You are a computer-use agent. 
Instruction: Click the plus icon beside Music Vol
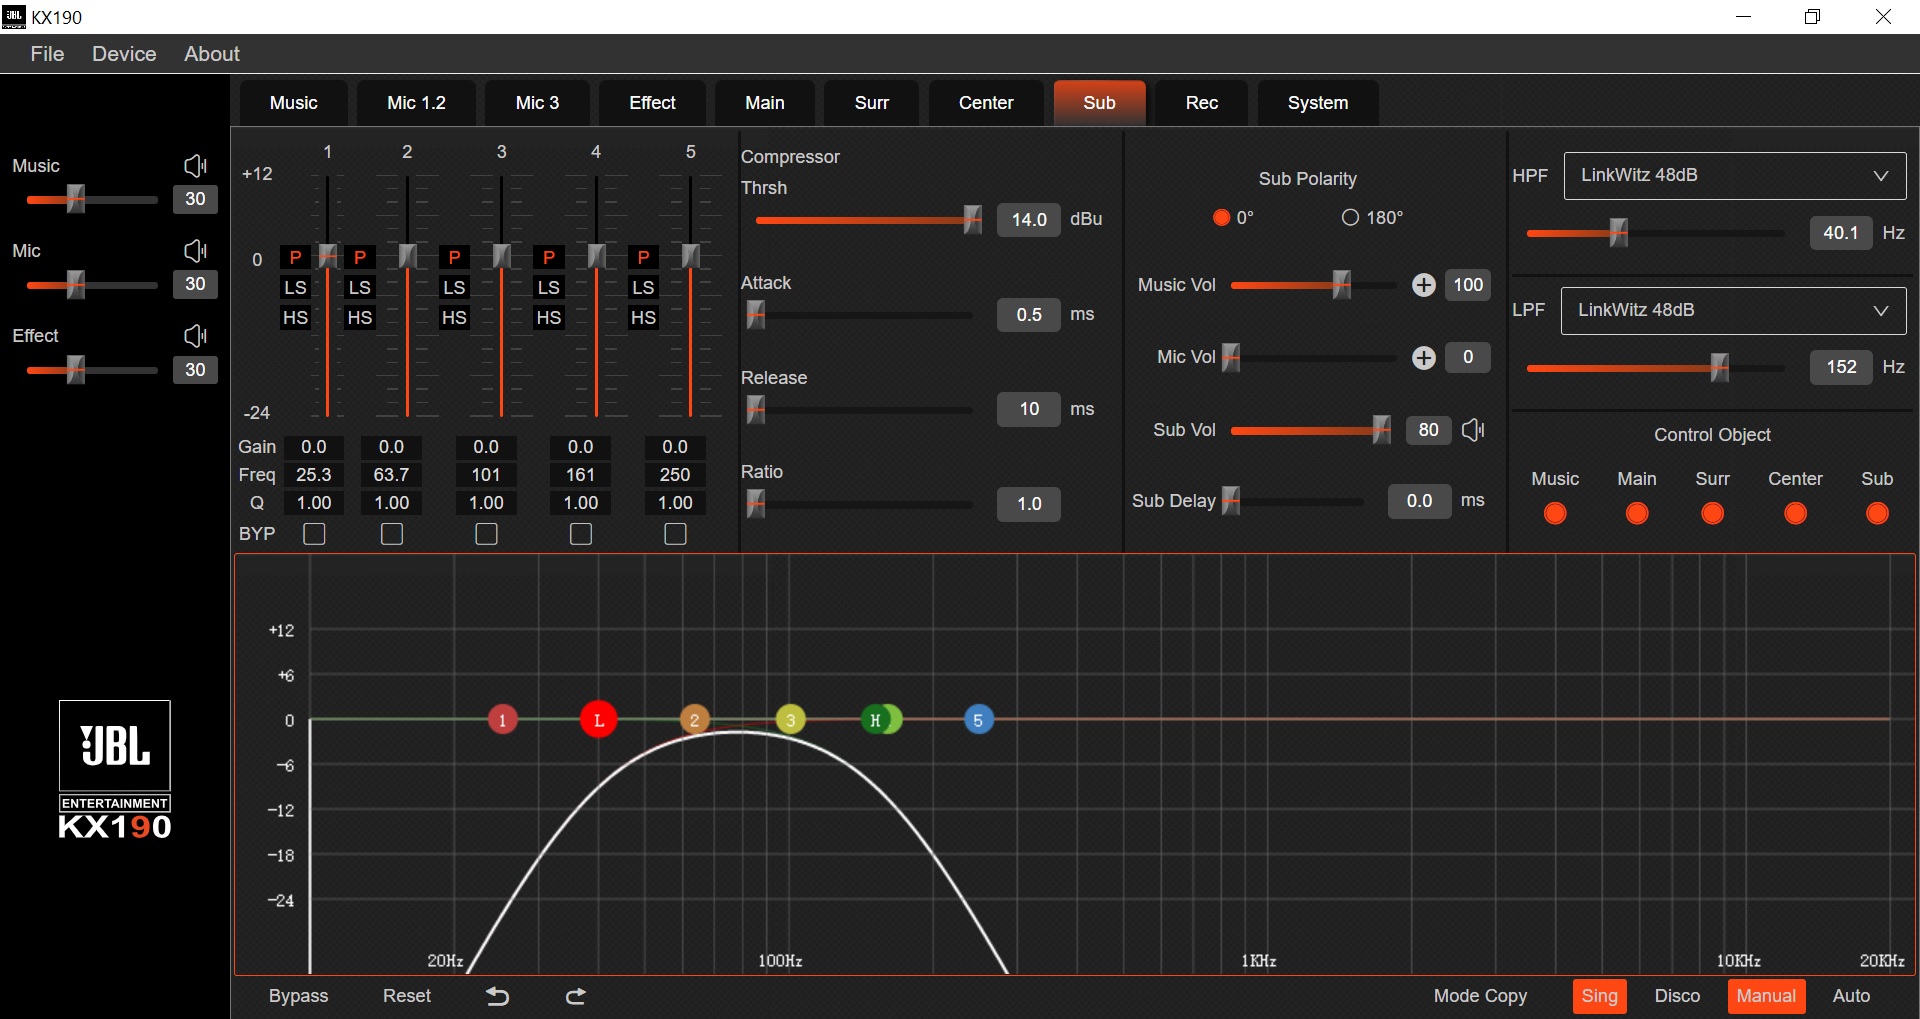tap(1423, 285)
